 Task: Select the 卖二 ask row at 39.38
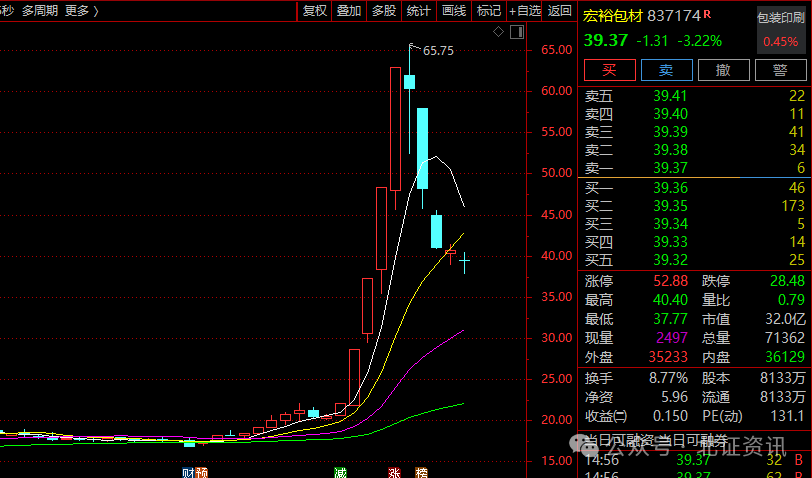[x=694, y=150]
